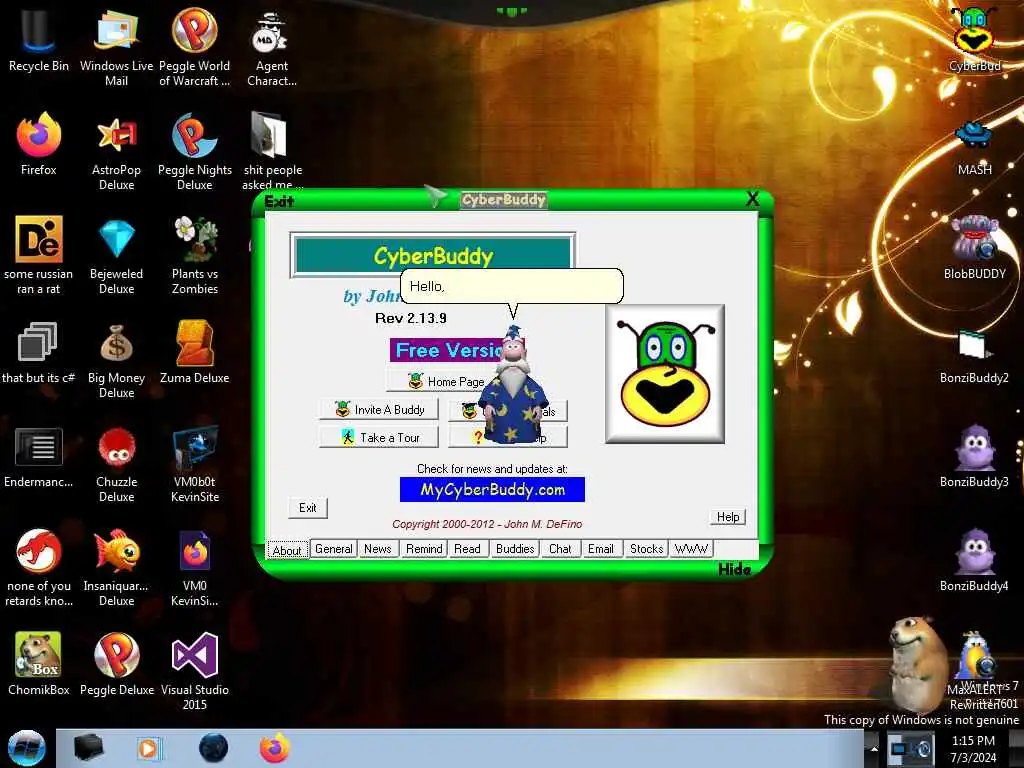This screenshot has width=1024, height=768.
Task: Open ChomikBox desktop icon
Action: 39,664
